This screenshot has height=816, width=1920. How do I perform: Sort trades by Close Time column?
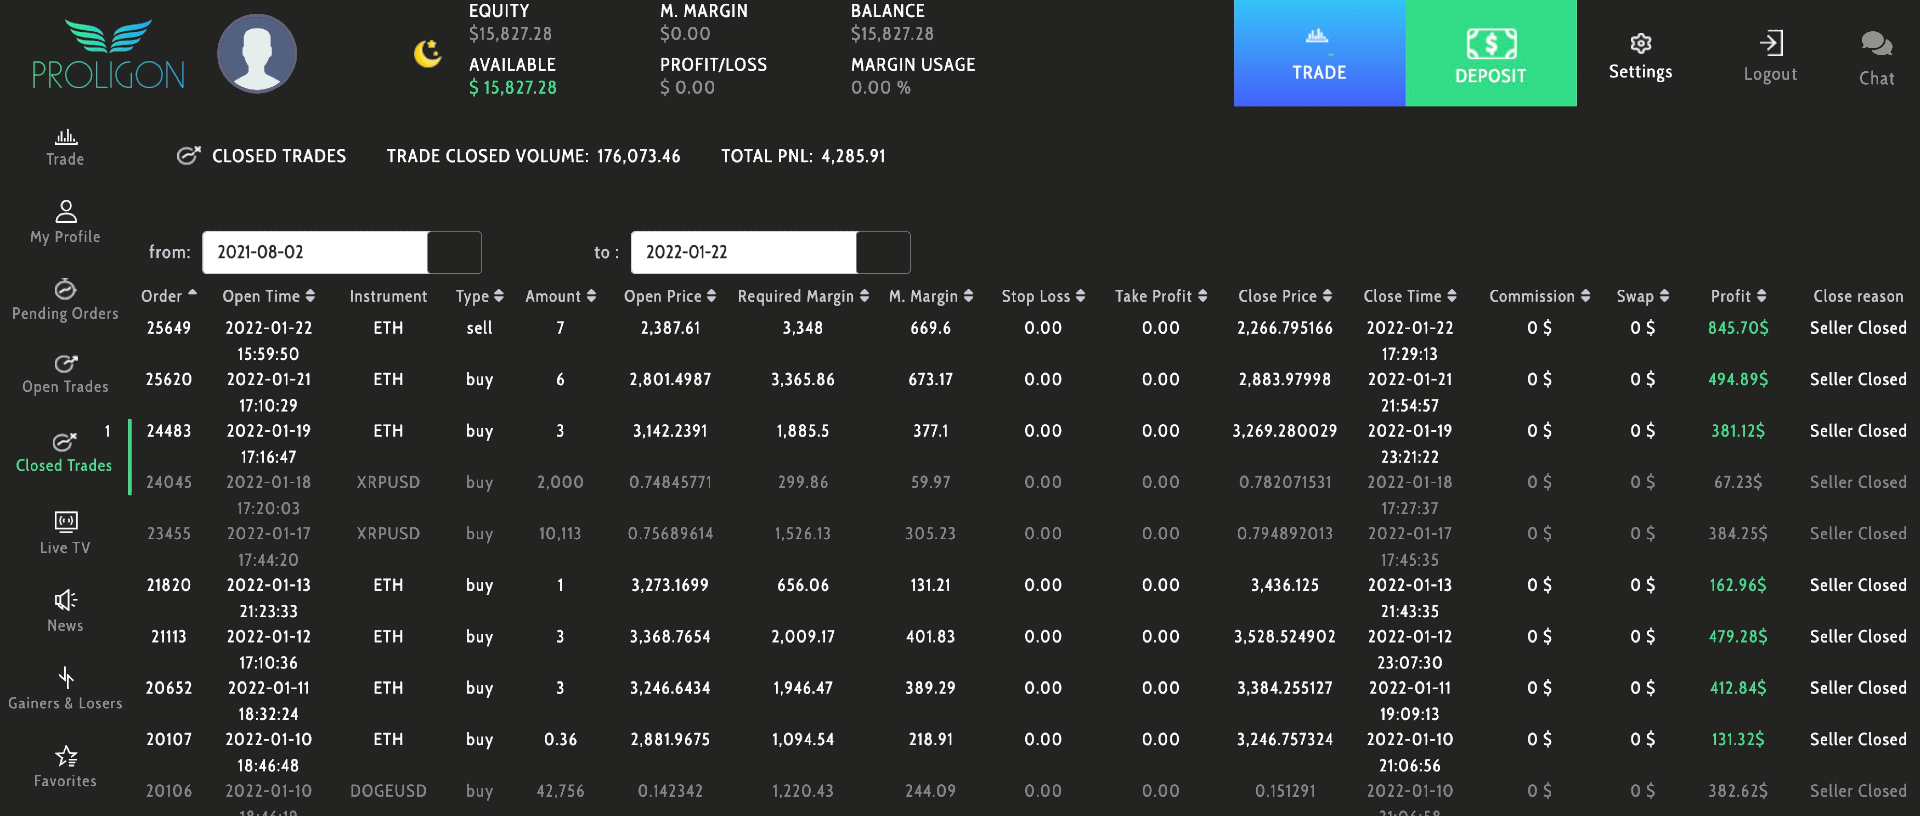(x=1409, y=296)
